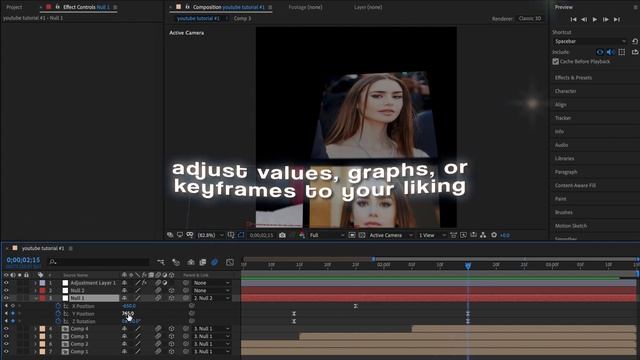
Task: Toggle motion blur enable icon in timeline
Action: pos(214,262)
